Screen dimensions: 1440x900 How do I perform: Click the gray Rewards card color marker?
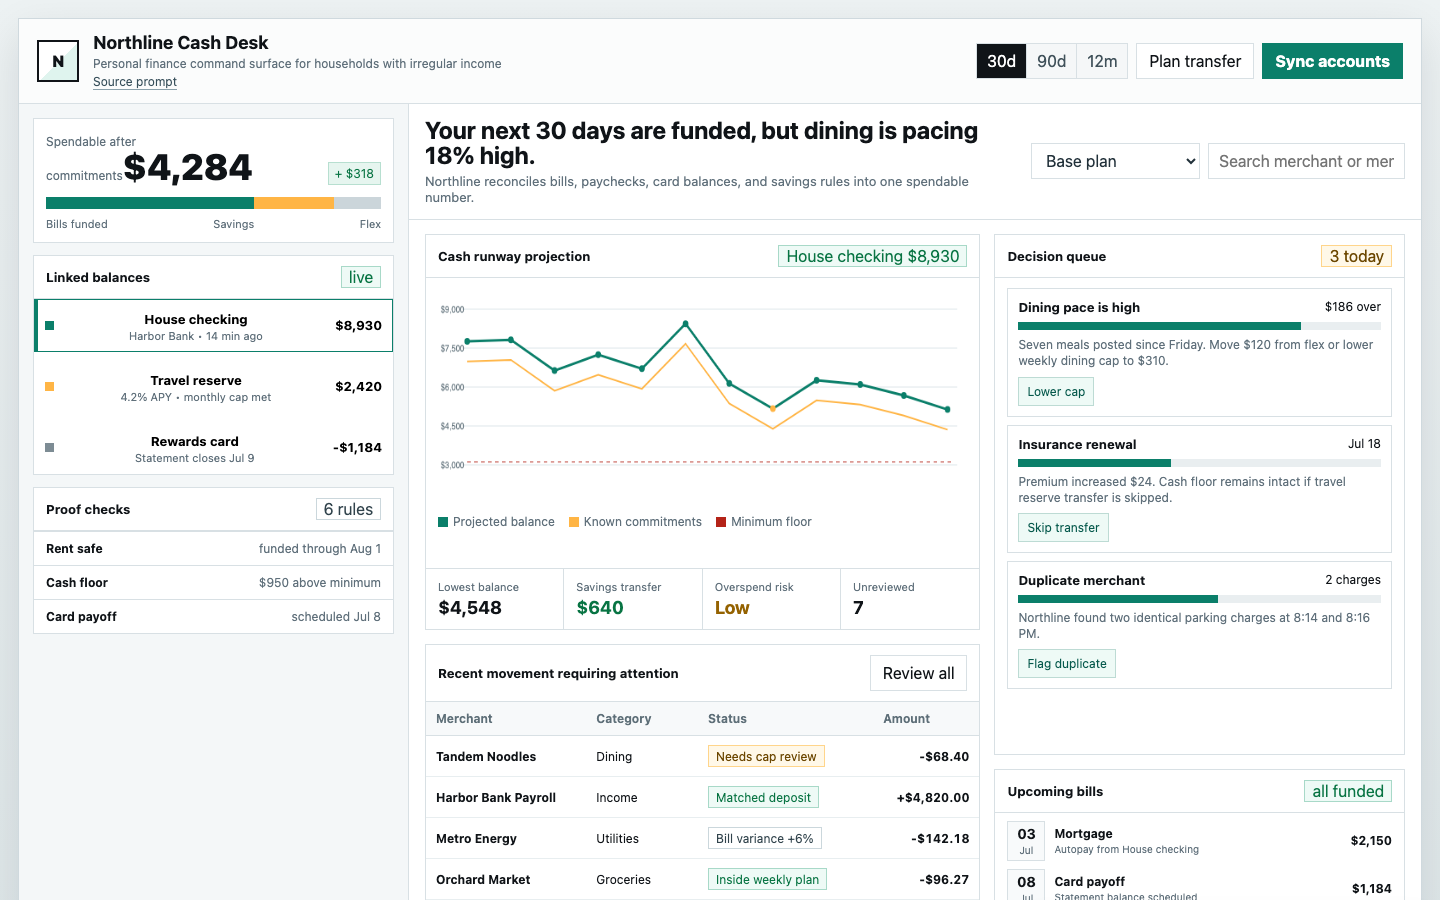[50, 448]
